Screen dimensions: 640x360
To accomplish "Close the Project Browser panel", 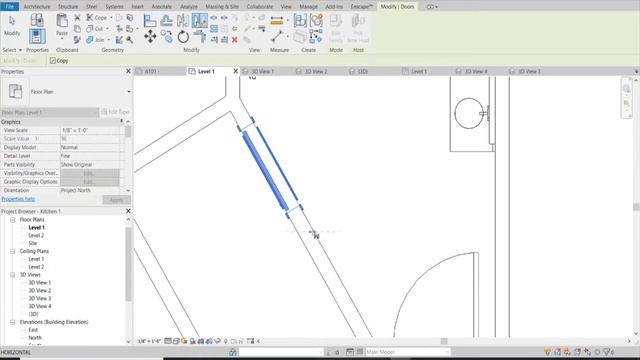I will click(x=128, y=211).
